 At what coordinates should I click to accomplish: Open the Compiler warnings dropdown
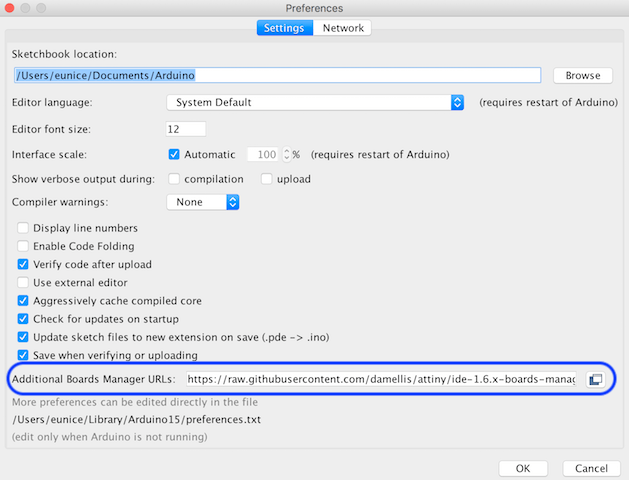(x=203, y=202)
